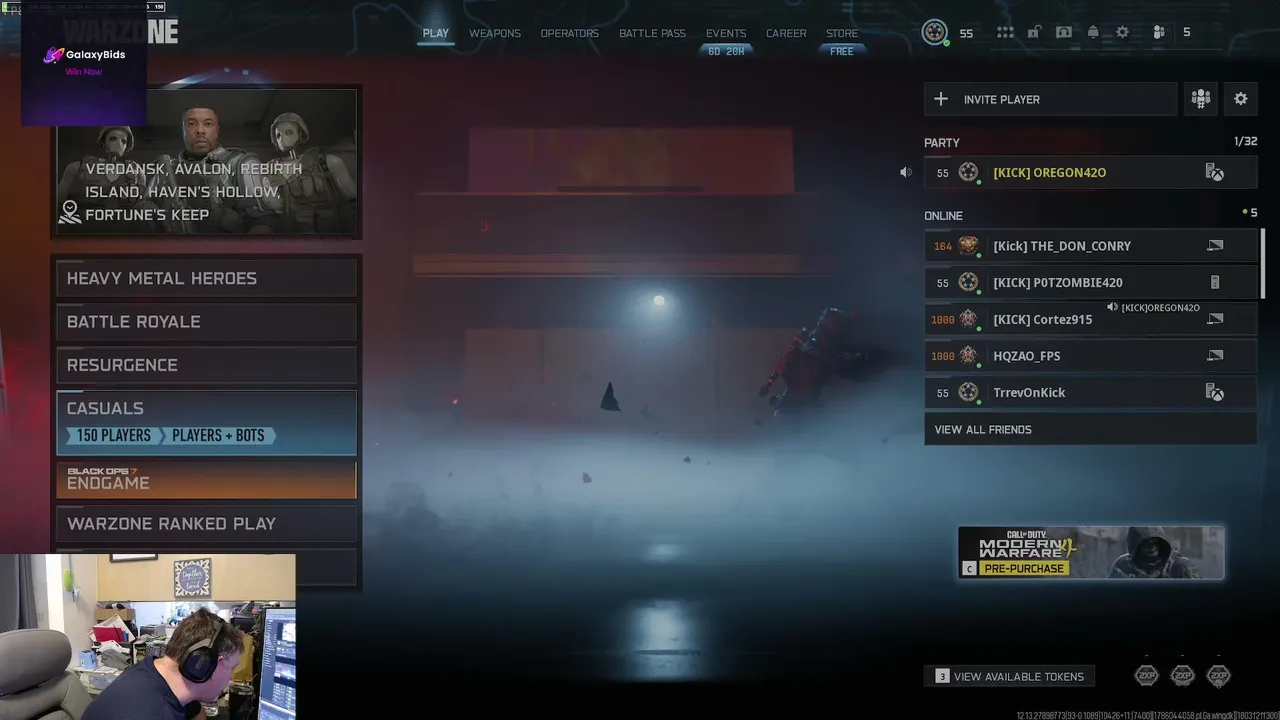Open the Battle Pass tab
The width and height of the screenshot is (1280, 720).
(652, 33)
